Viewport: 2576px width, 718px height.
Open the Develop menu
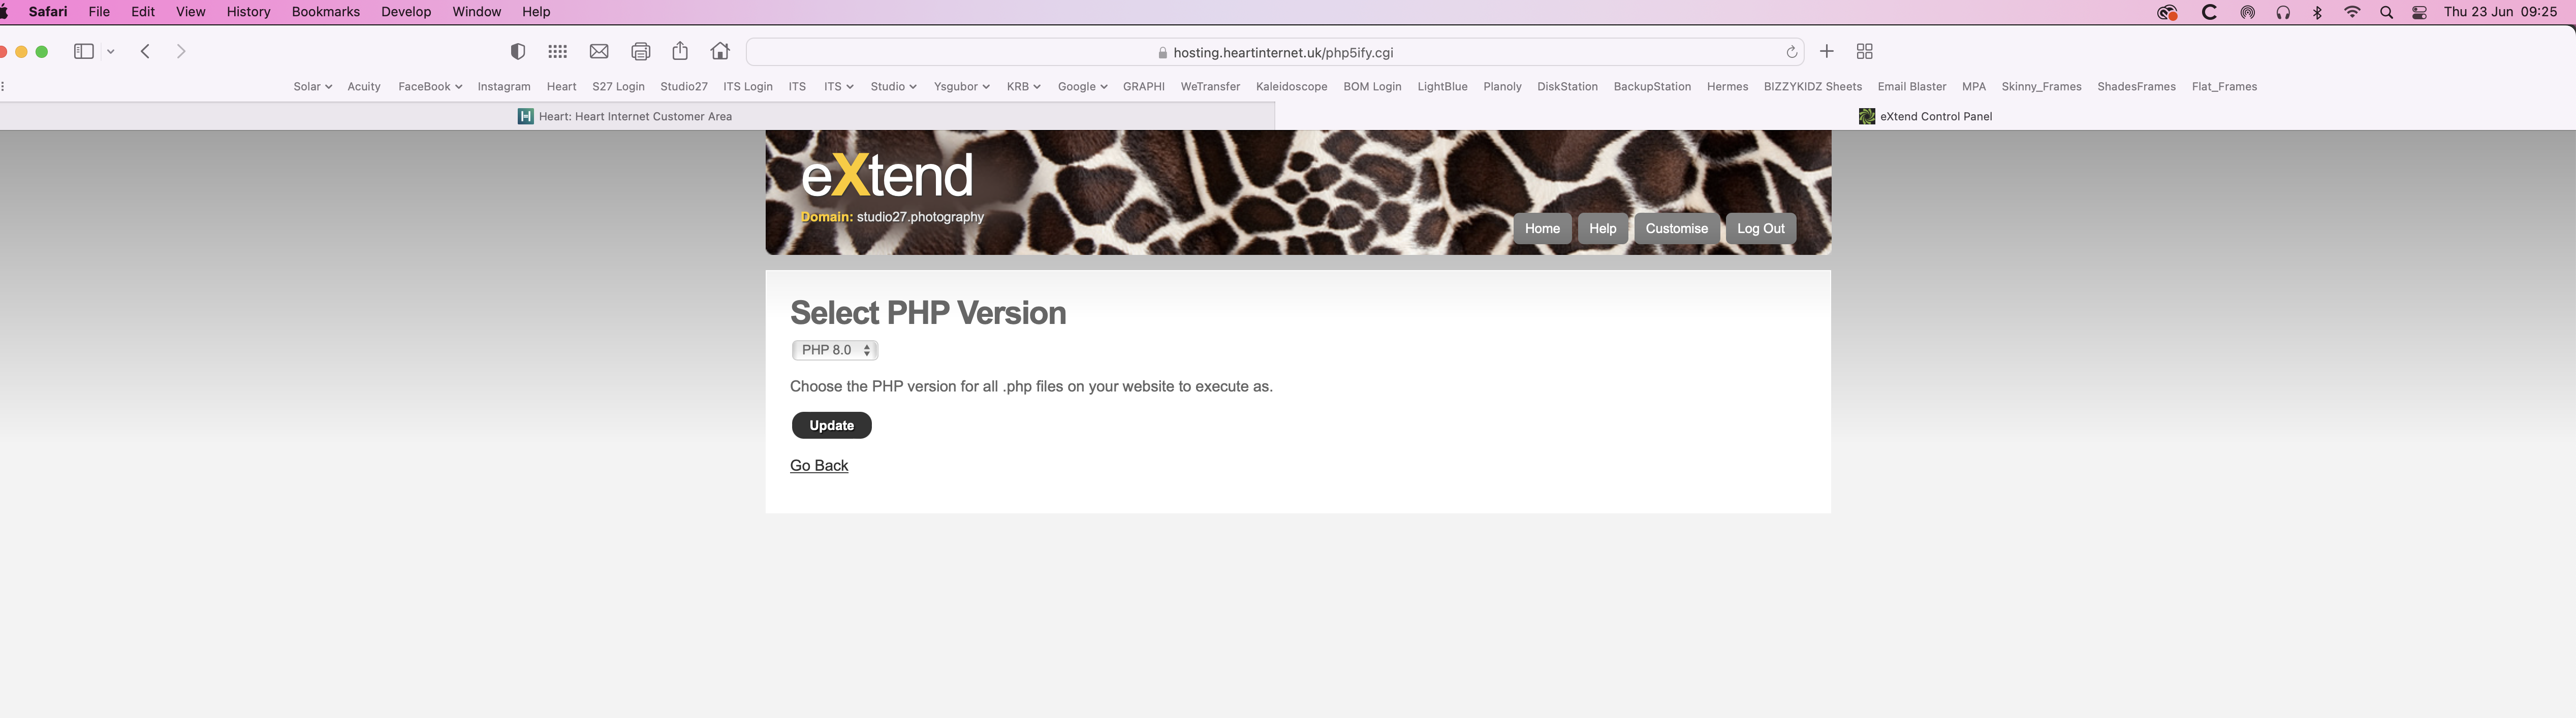pos(406,12)
